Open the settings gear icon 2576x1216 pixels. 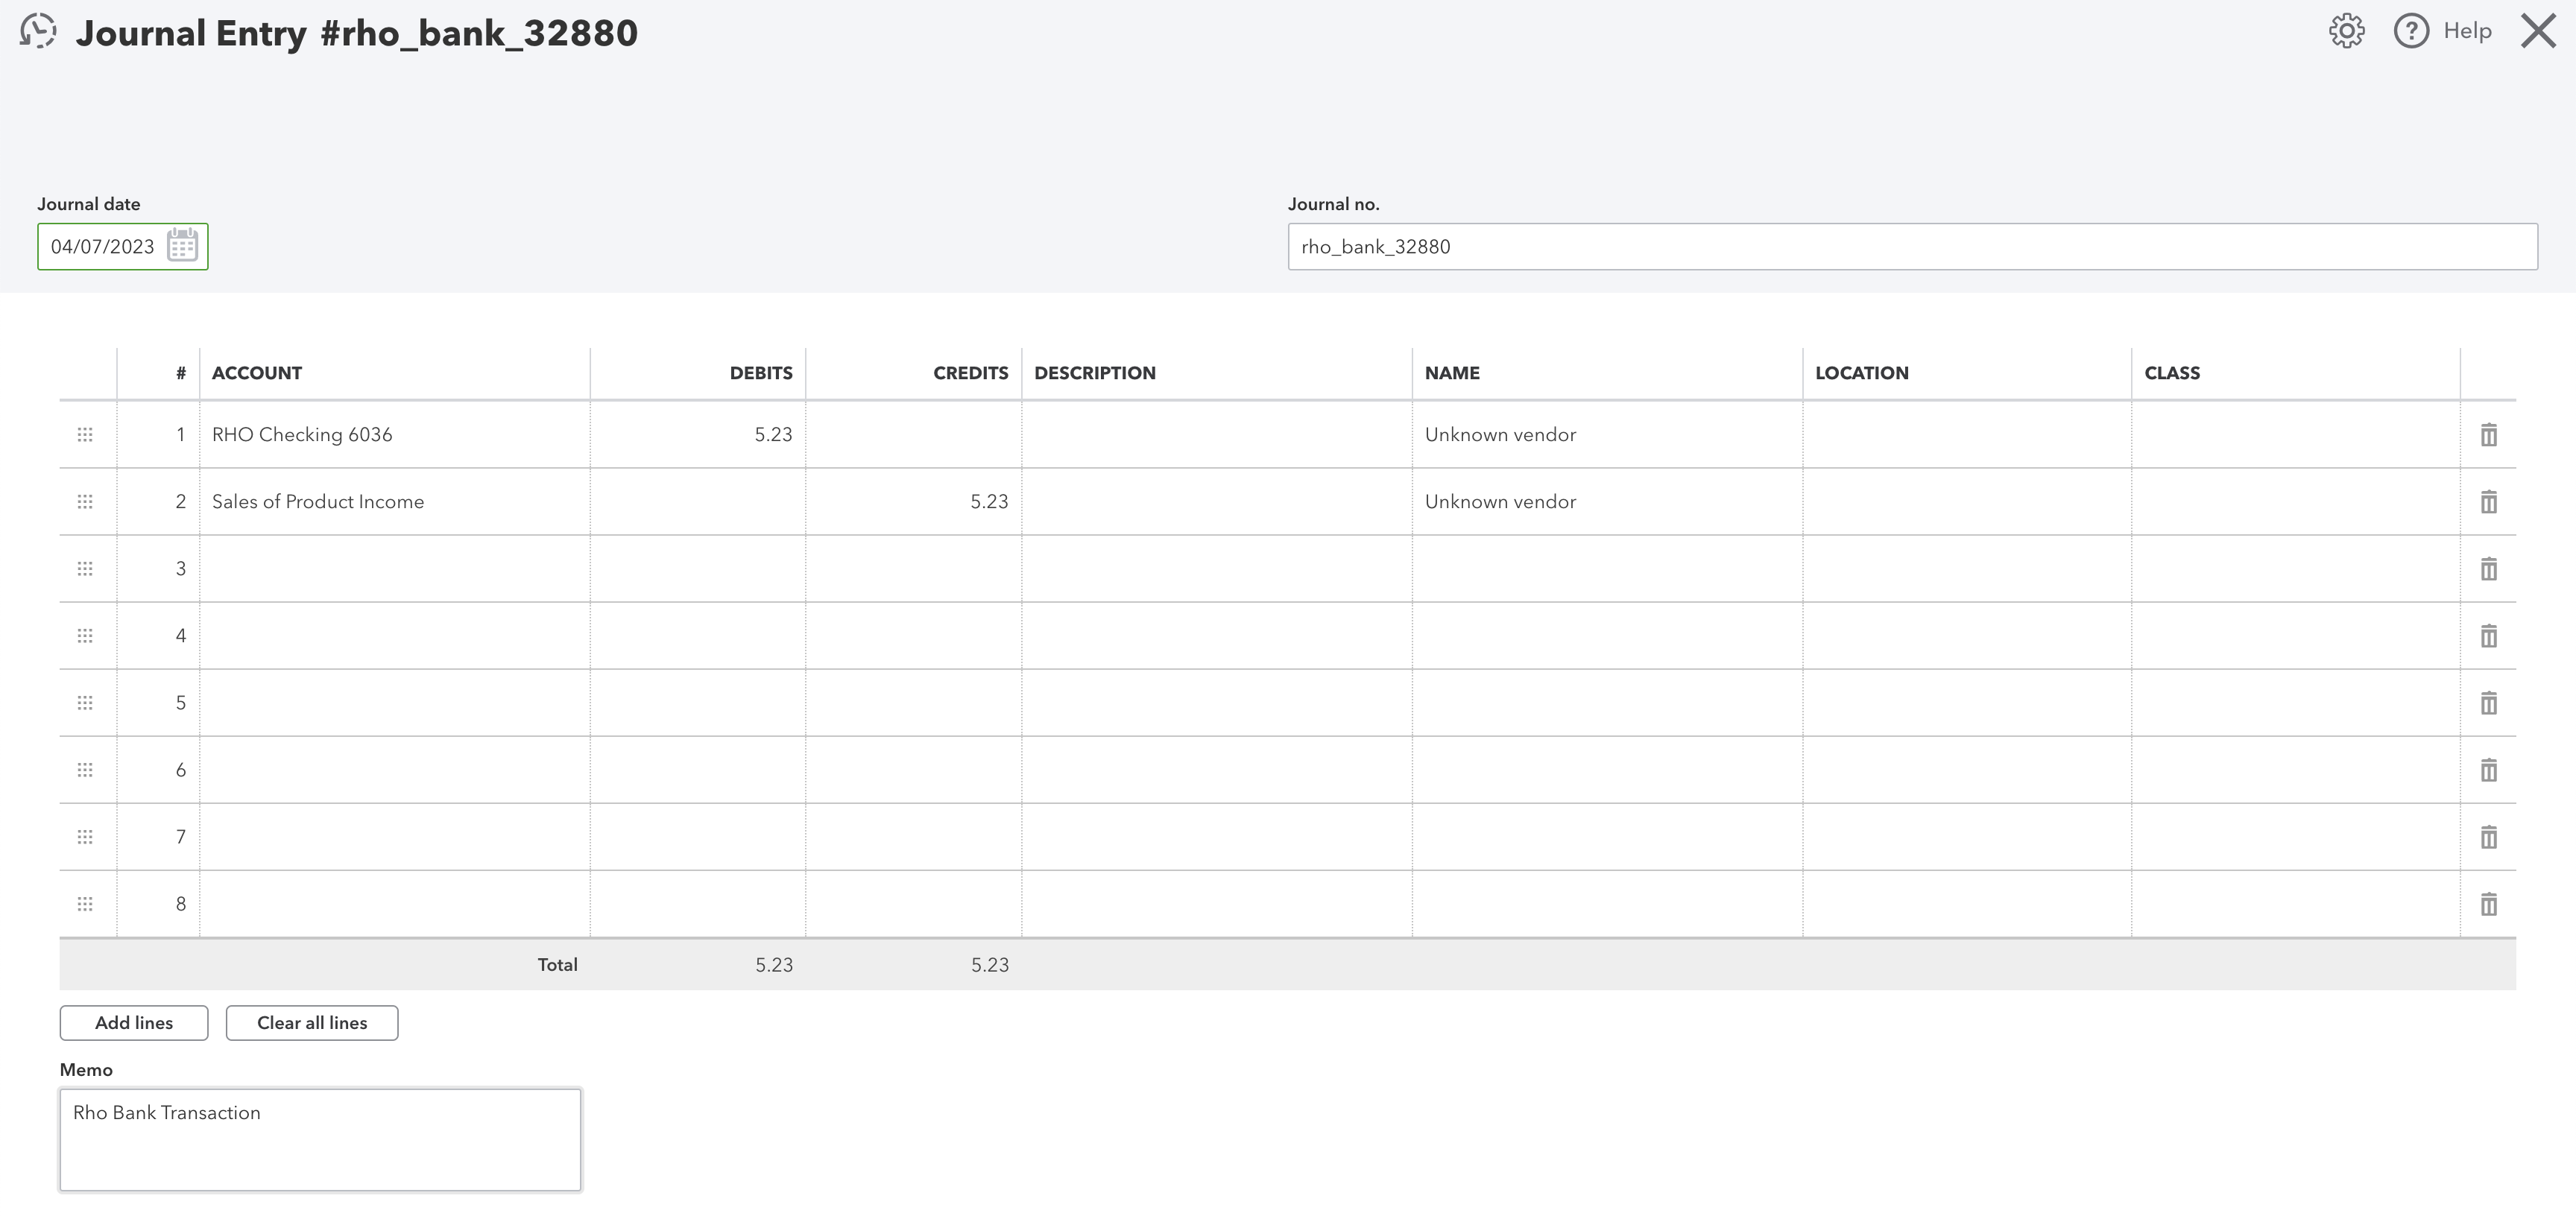tap(2346, 31)
